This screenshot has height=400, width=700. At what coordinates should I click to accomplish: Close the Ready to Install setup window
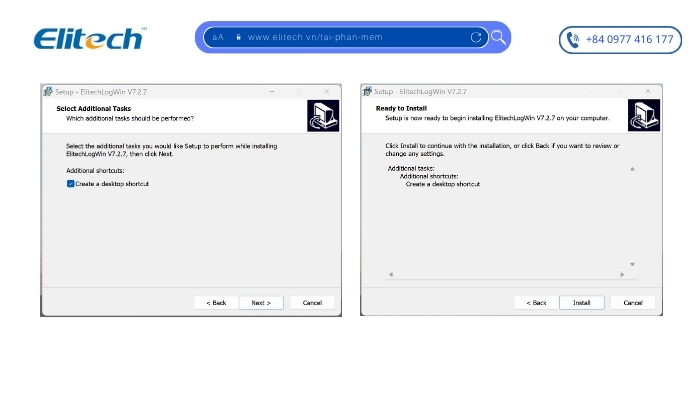point(648,91)
